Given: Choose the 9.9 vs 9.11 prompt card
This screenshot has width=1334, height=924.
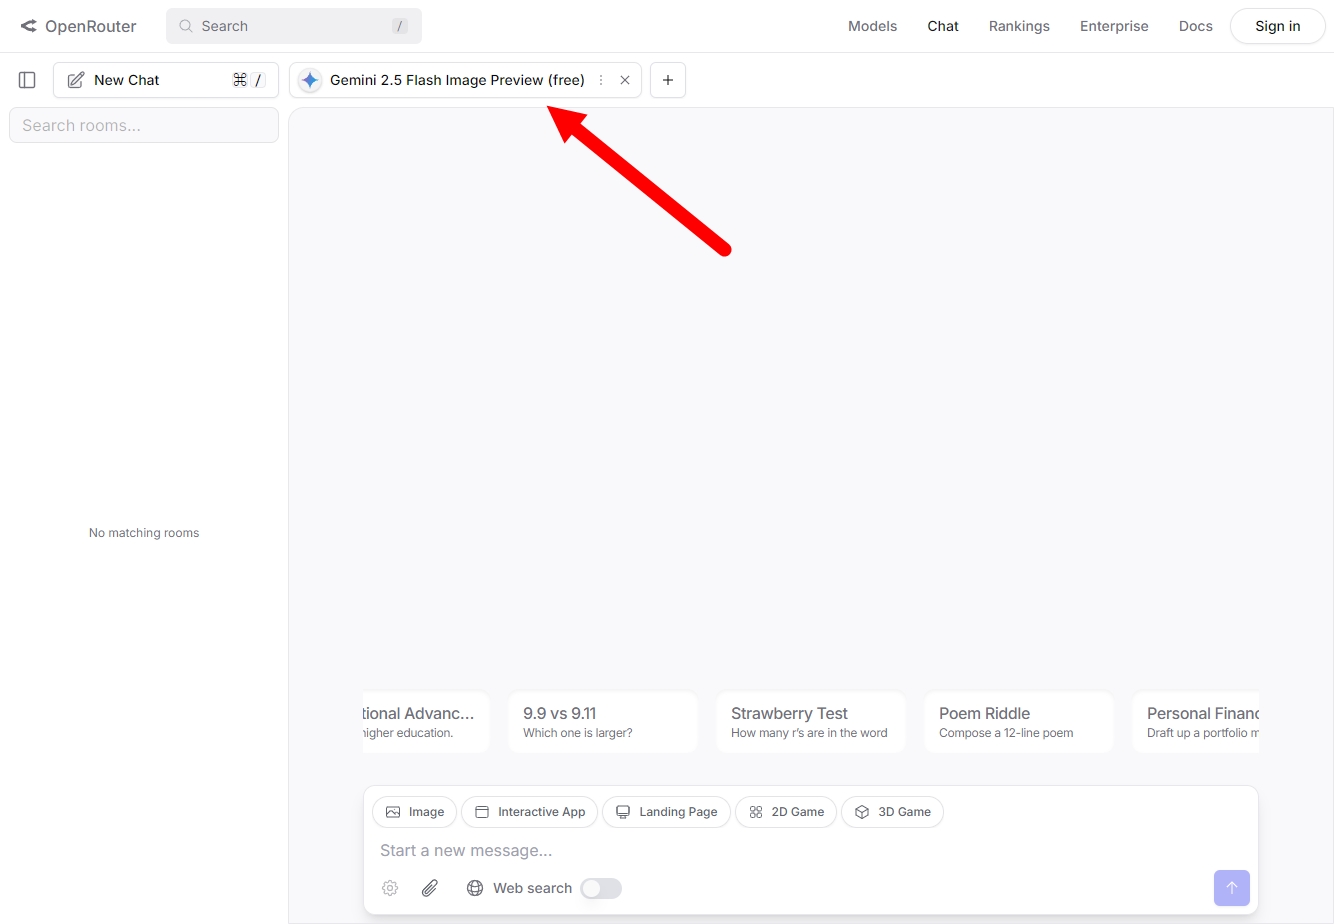Looking at the screenshot, I should pos(603,722).
